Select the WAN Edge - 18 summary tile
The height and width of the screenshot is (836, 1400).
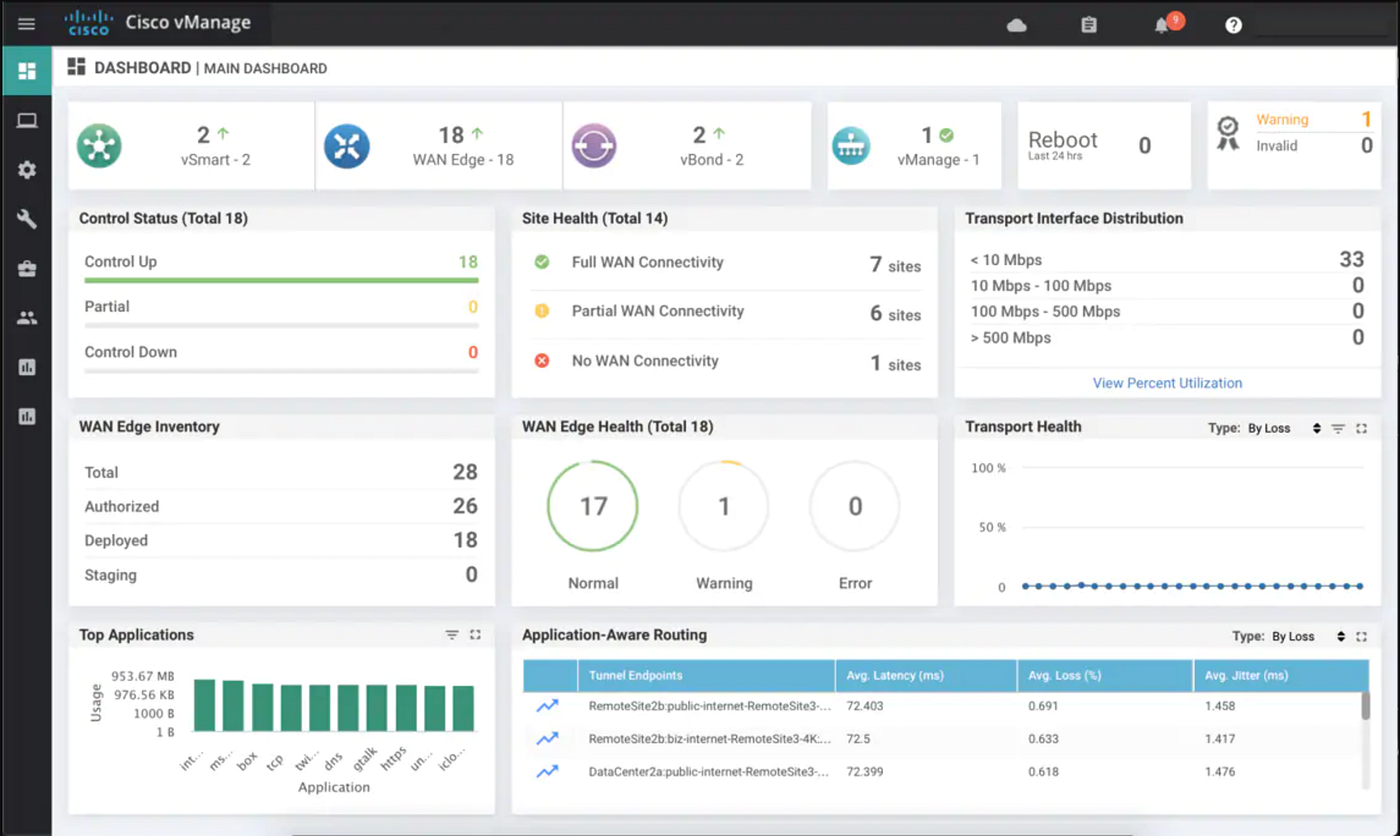coord(439,146)
